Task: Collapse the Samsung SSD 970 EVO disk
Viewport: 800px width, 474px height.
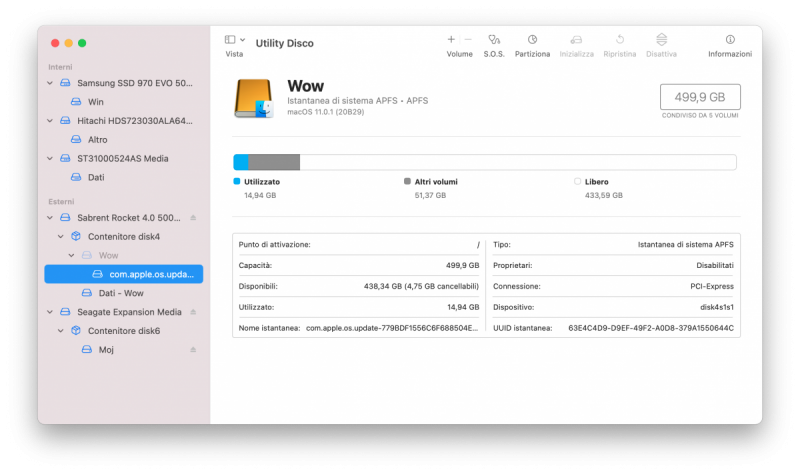Action: click(50, 83)
